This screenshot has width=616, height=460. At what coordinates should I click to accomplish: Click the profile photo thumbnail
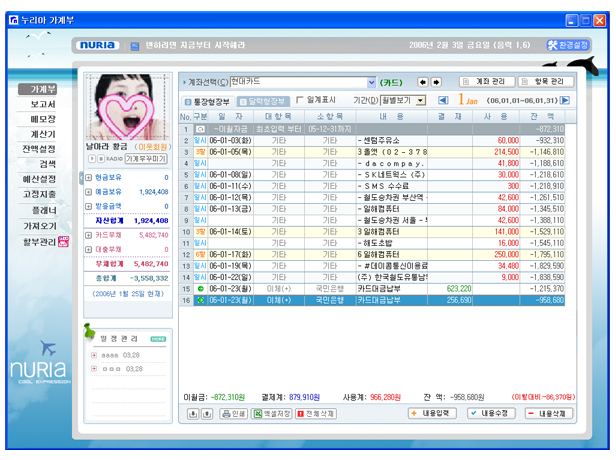125,106
